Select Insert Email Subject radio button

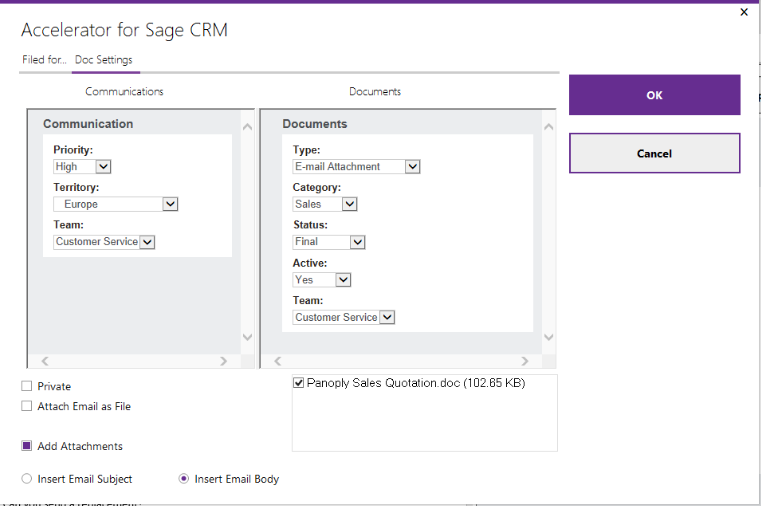tap(27, 479)
